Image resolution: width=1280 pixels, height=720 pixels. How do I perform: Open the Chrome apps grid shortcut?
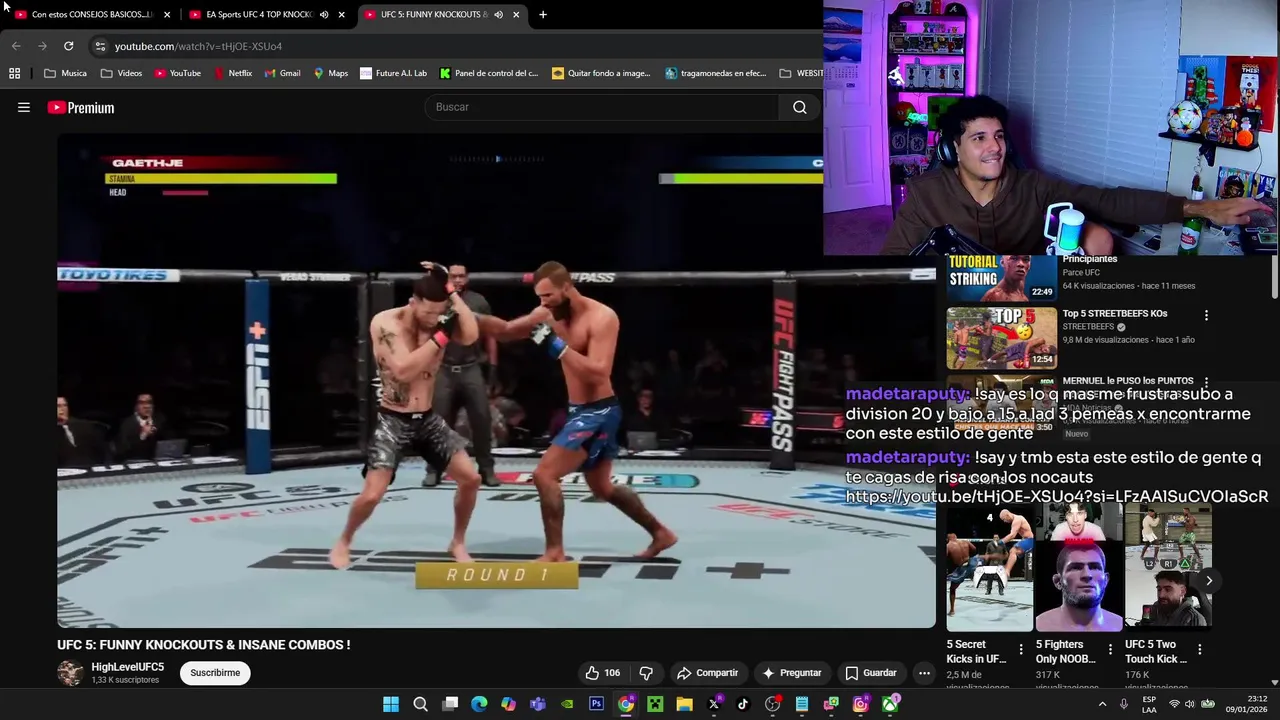click(x=14, y=73)
